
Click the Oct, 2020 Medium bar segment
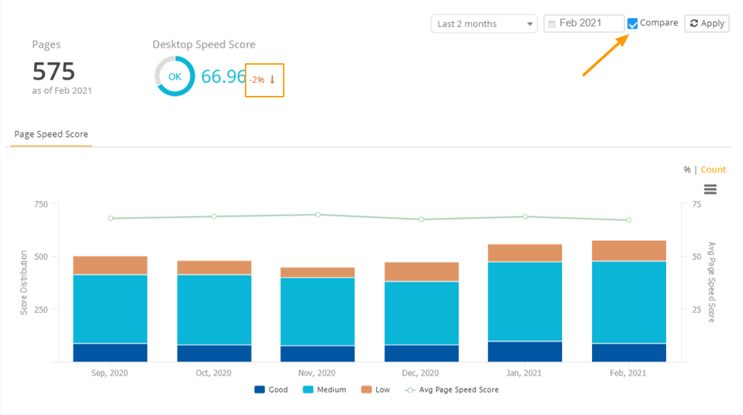[214, 310]
